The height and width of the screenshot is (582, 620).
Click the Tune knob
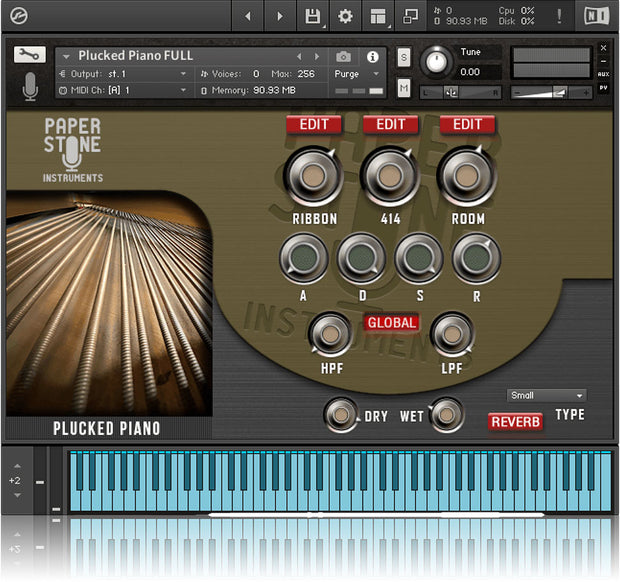click(436, 62)
